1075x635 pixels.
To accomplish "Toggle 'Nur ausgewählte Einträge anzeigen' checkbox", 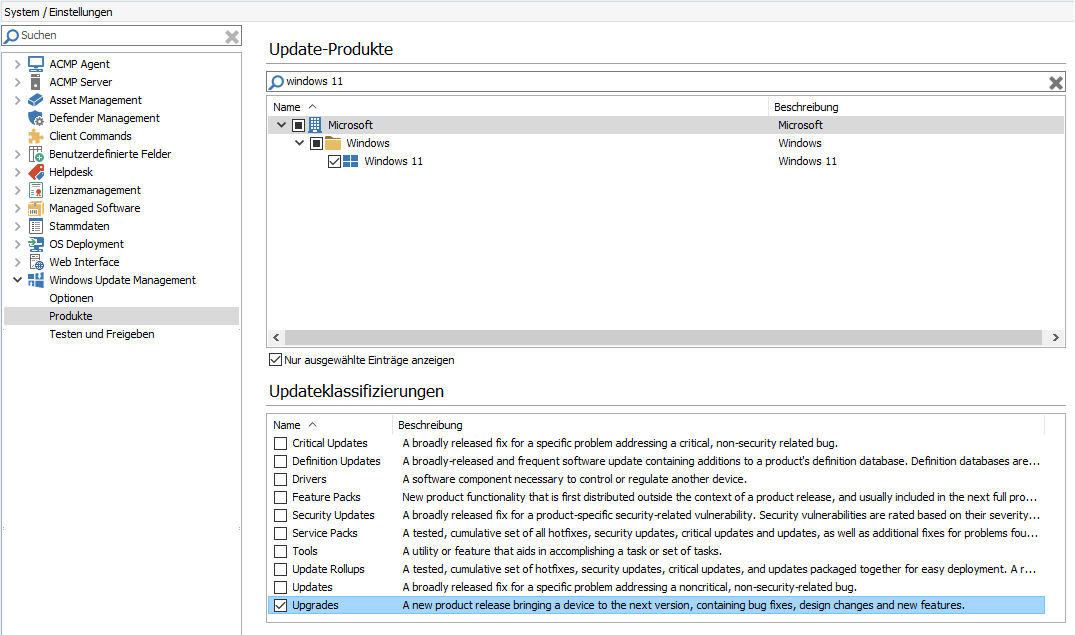I will click(x=276, y=359).
